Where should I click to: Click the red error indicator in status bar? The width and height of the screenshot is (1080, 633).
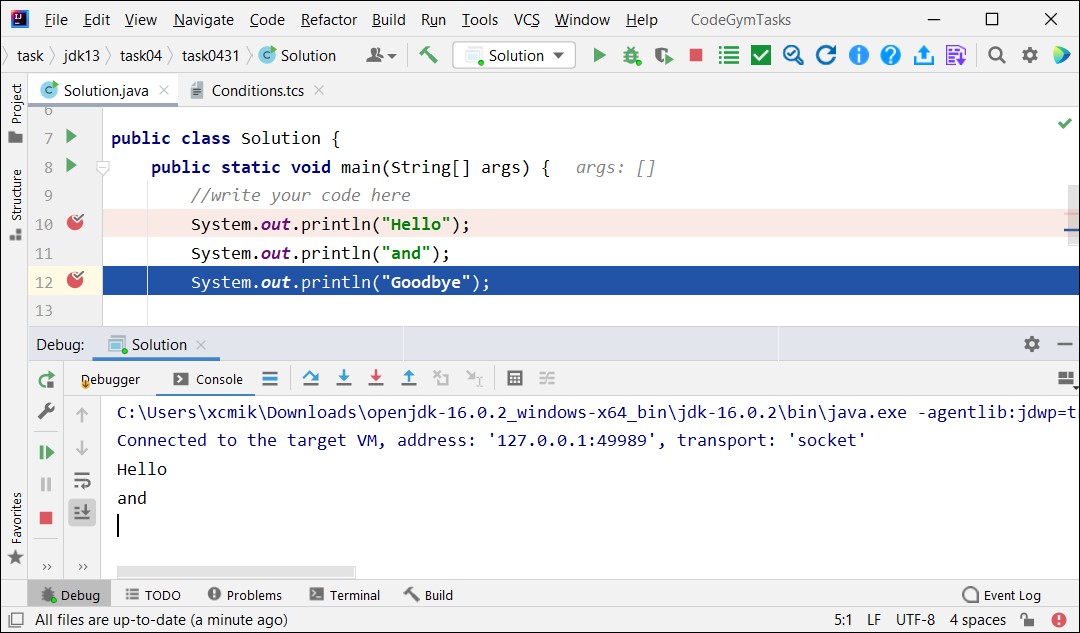pyautogui.click(x=1059, y=619)
